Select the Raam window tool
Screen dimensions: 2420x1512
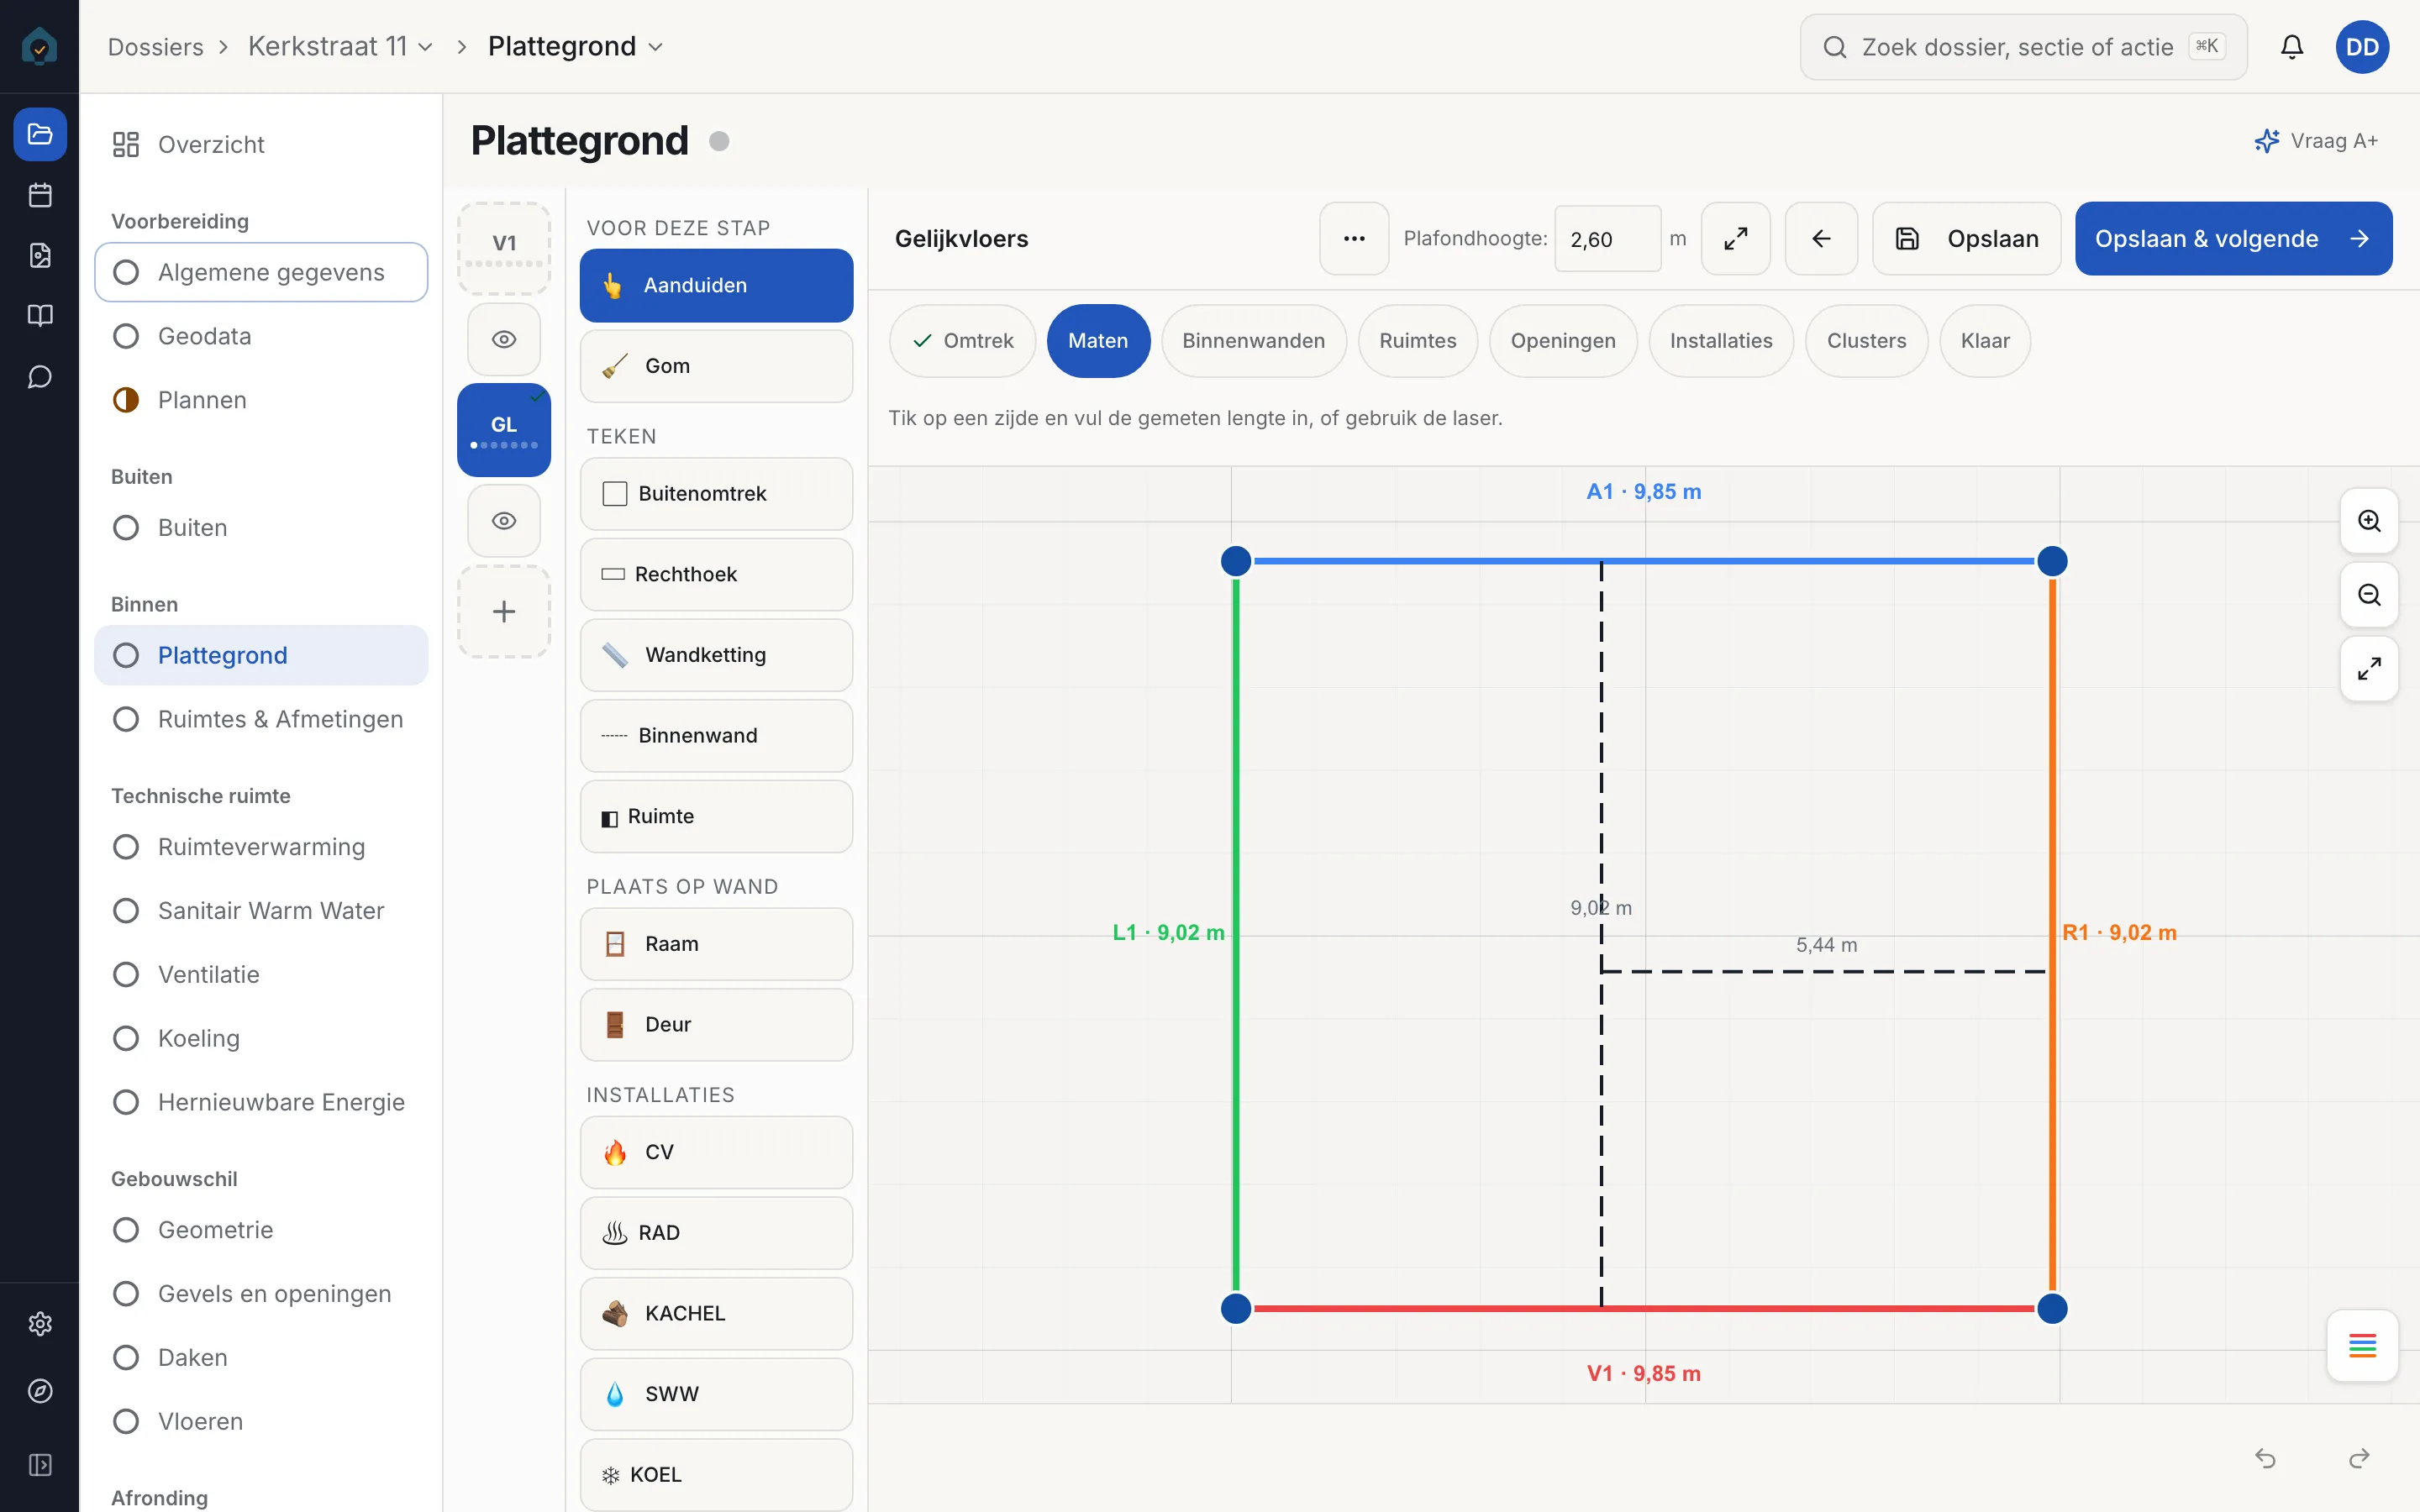[716, 944]
